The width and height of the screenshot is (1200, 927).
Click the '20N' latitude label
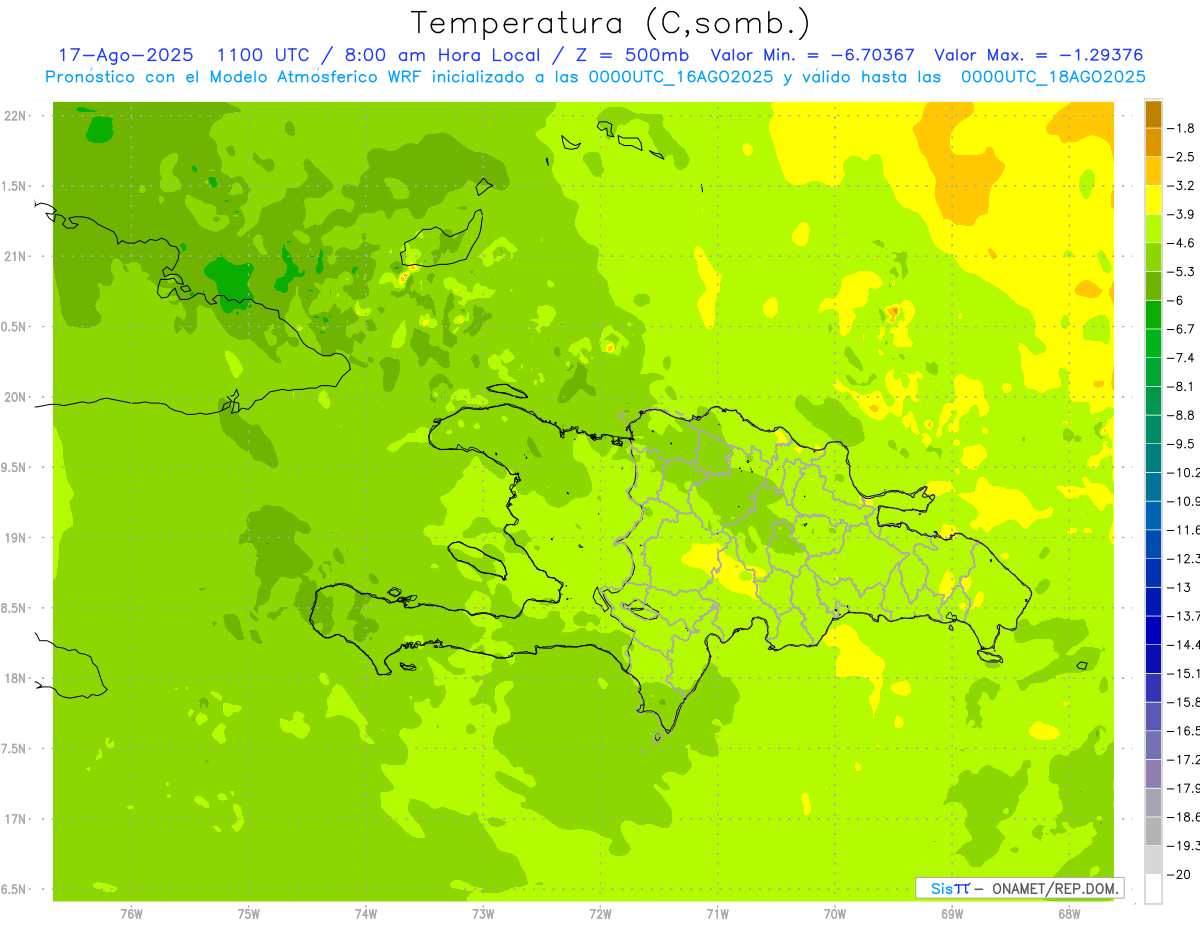pos(15,397)
